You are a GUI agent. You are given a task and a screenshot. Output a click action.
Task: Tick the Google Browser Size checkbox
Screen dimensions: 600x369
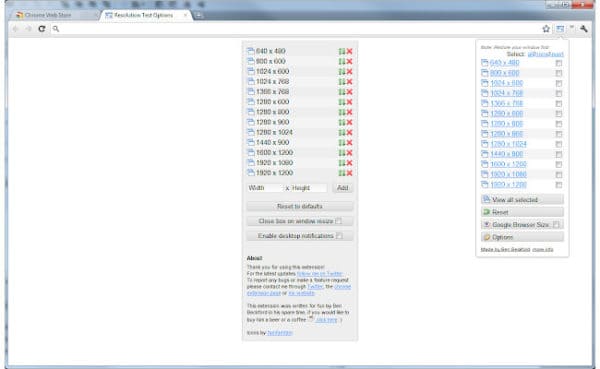tap(556, 225)
